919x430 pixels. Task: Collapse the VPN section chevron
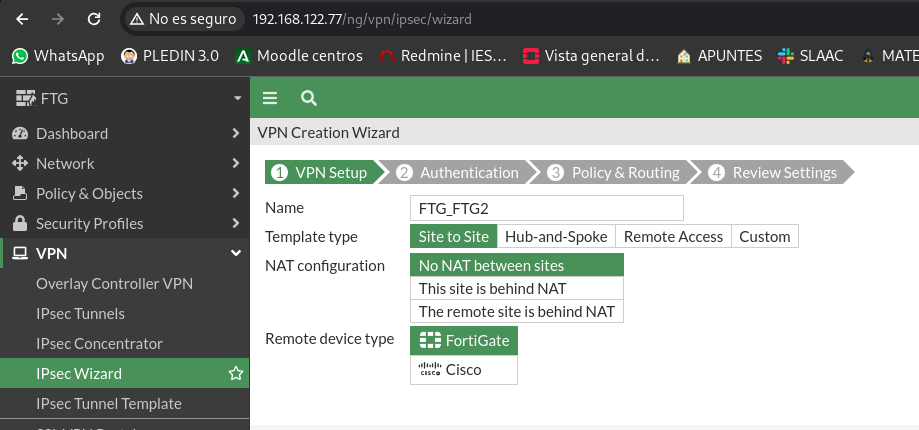pyautogui.click(x=236, y=253)
